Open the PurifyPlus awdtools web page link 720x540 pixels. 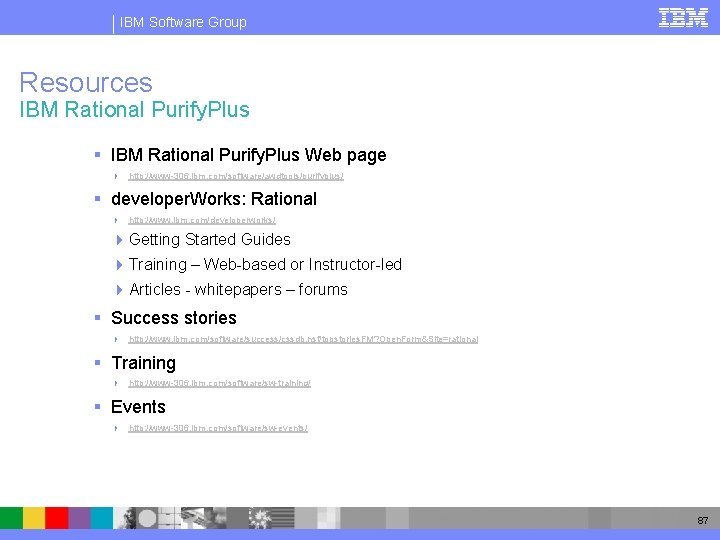point(236,176)
